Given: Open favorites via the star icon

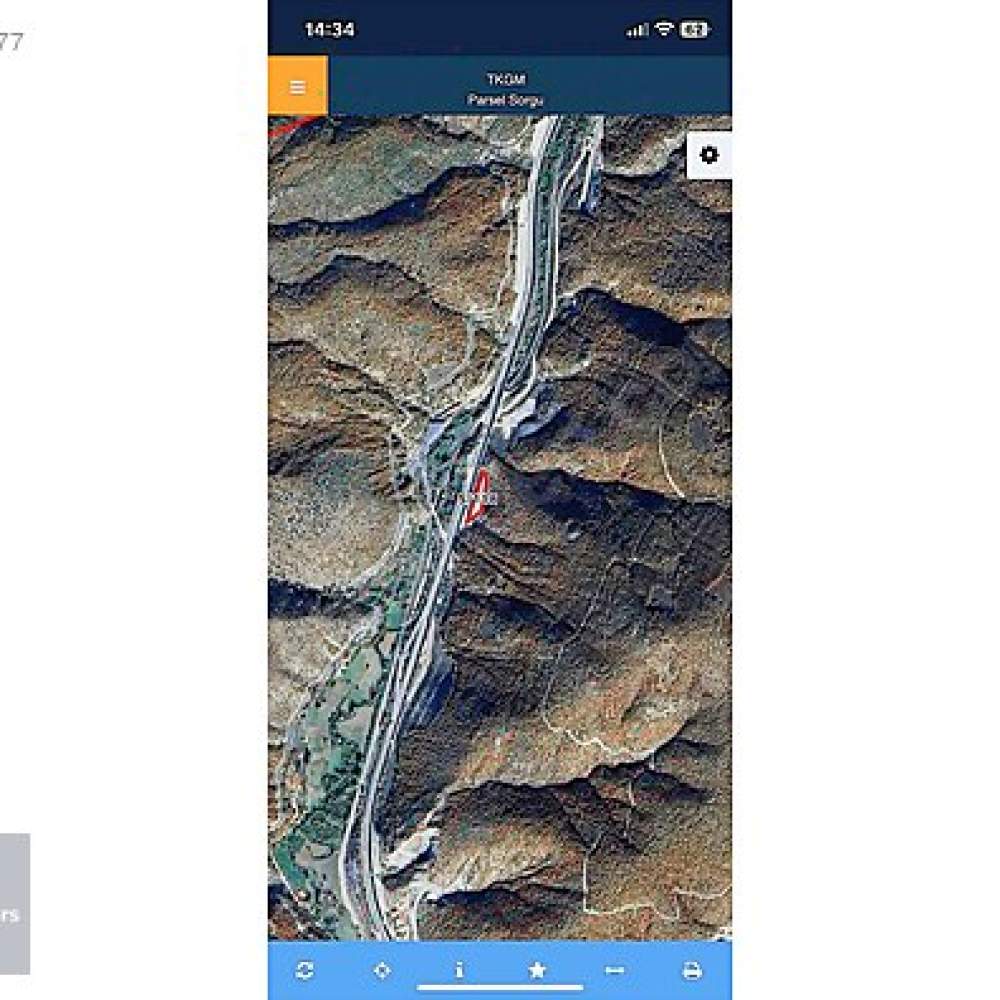Looking at the screenshot, I should (x=537, y=970).
